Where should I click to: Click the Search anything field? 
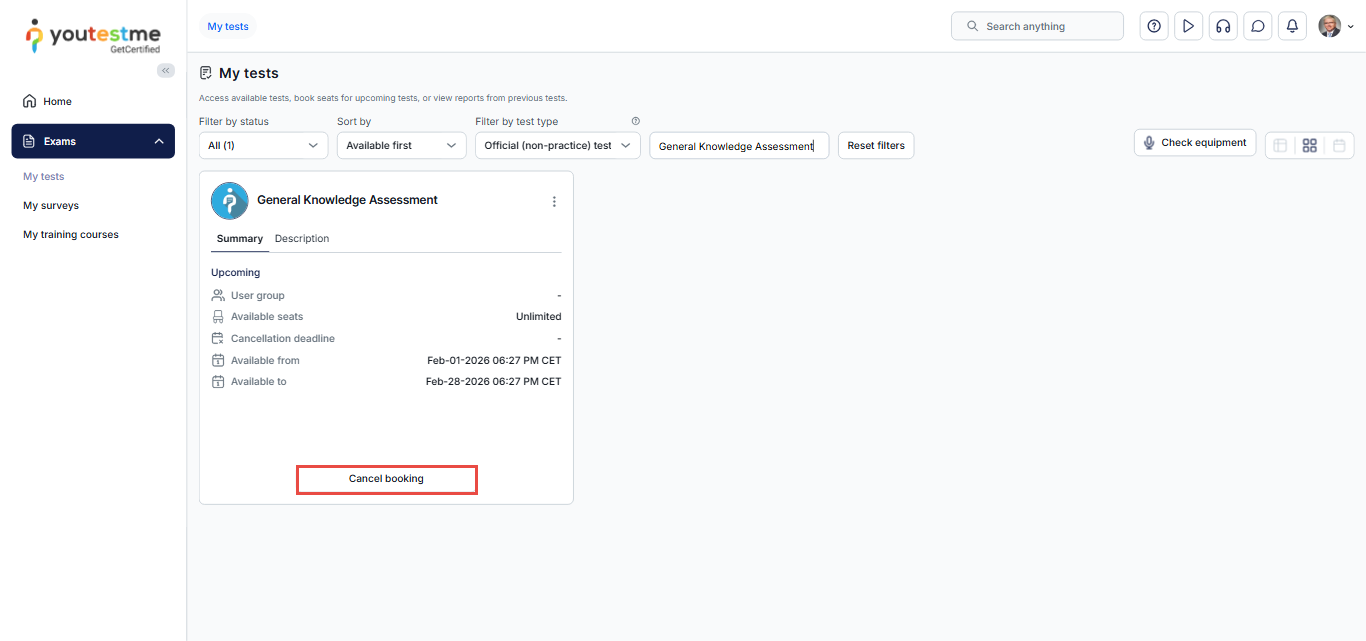coord(1037,27)
